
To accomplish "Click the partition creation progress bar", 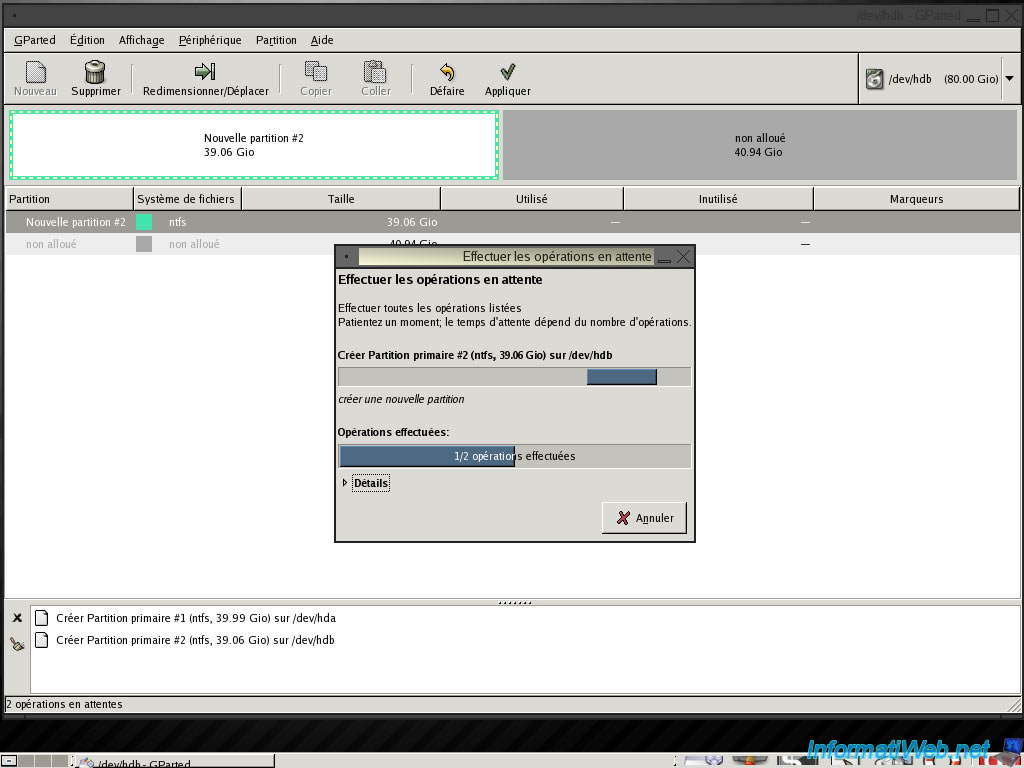I will (515, 377).
